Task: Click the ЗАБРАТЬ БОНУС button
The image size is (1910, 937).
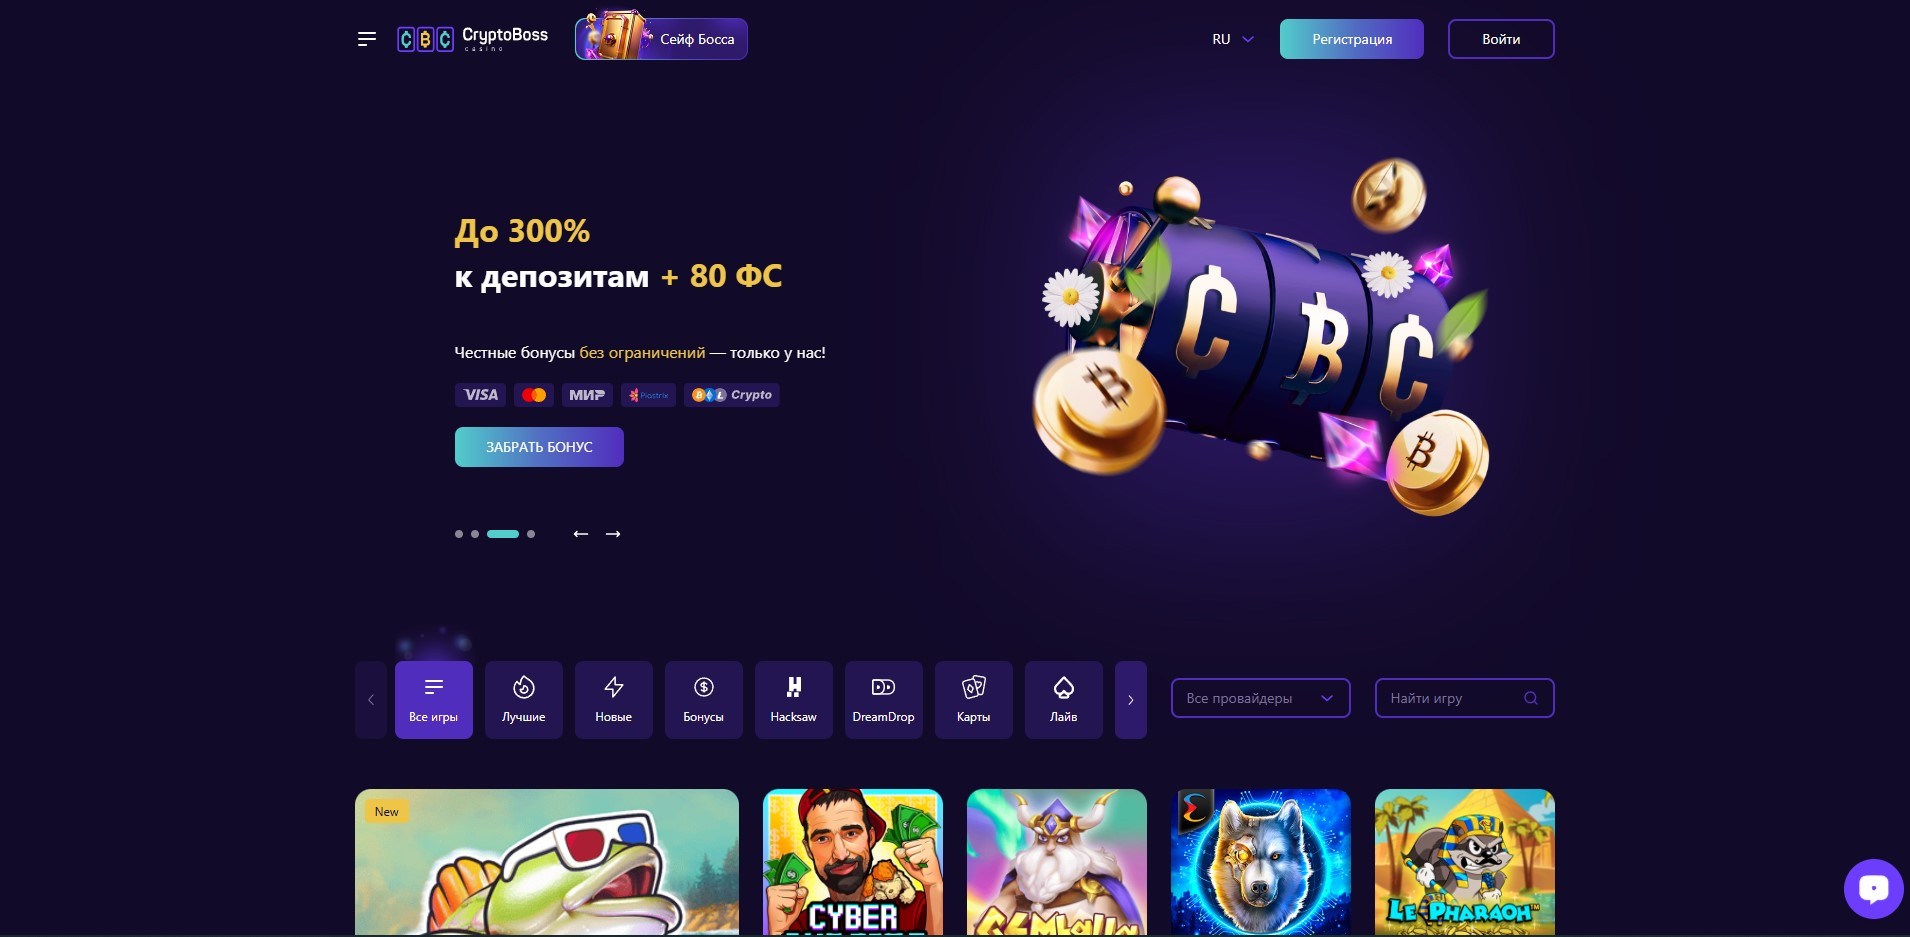Action: 539,447
